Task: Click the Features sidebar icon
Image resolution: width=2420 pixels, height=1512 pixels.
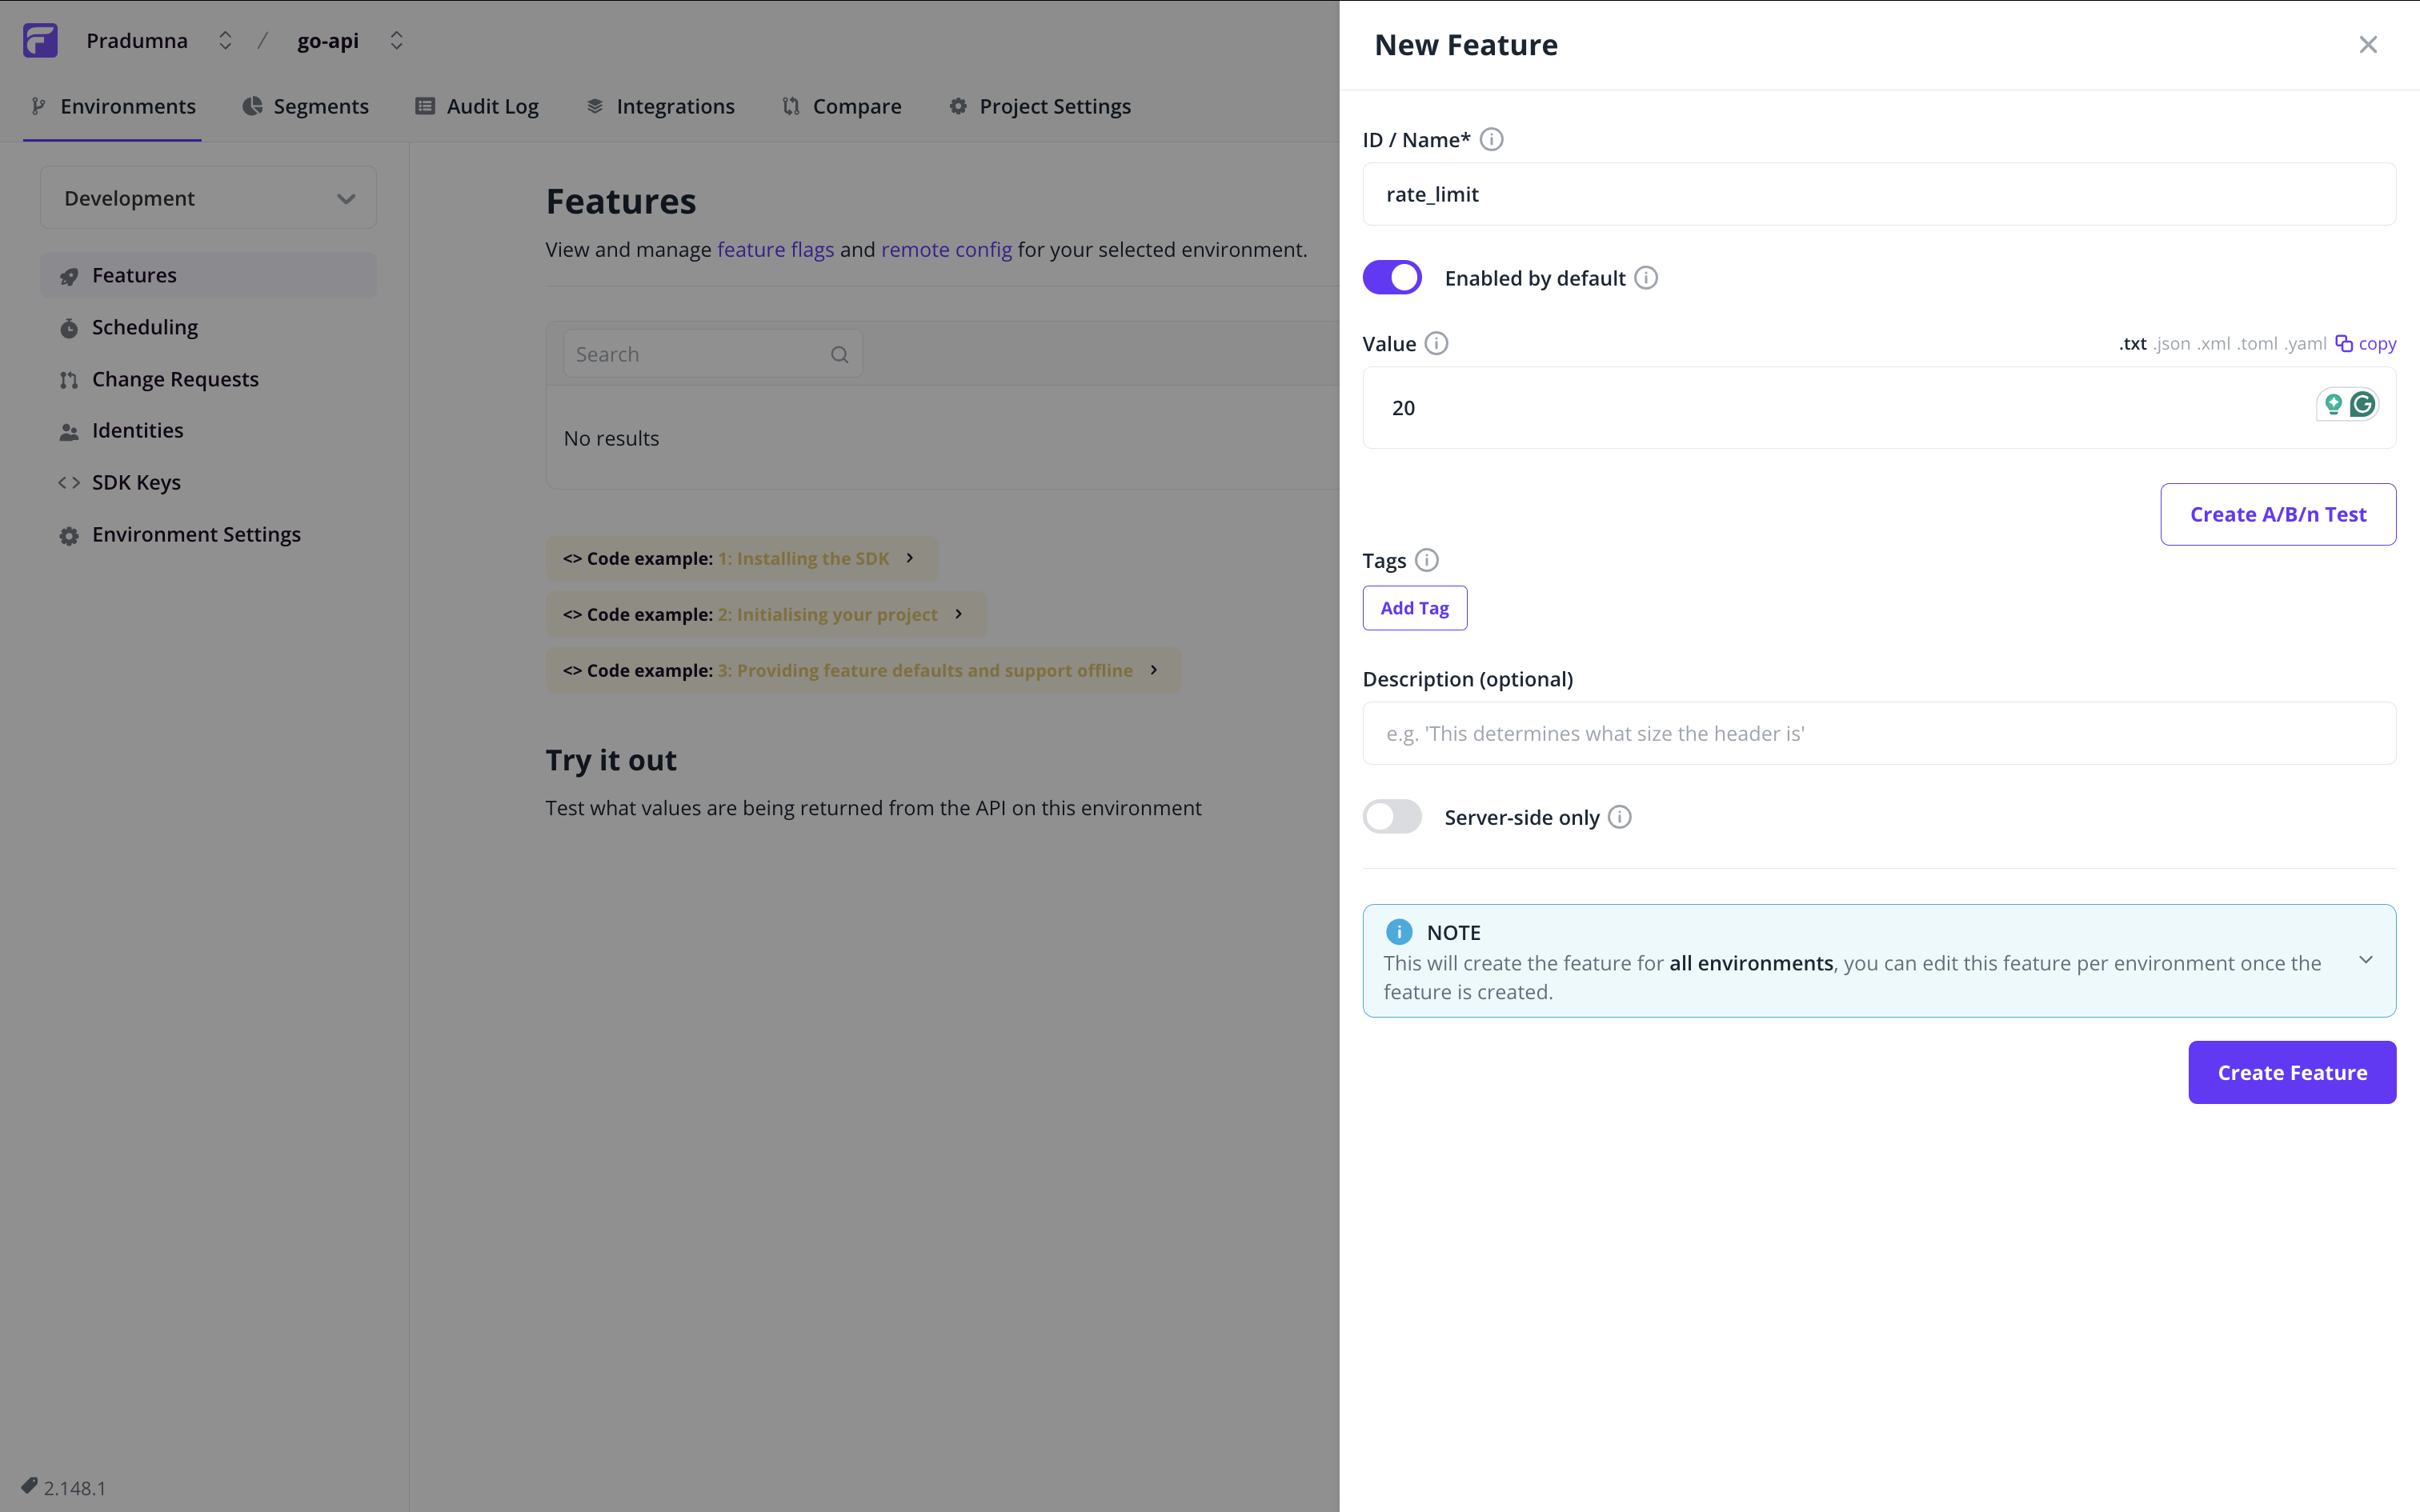Action: pos(66,275)
